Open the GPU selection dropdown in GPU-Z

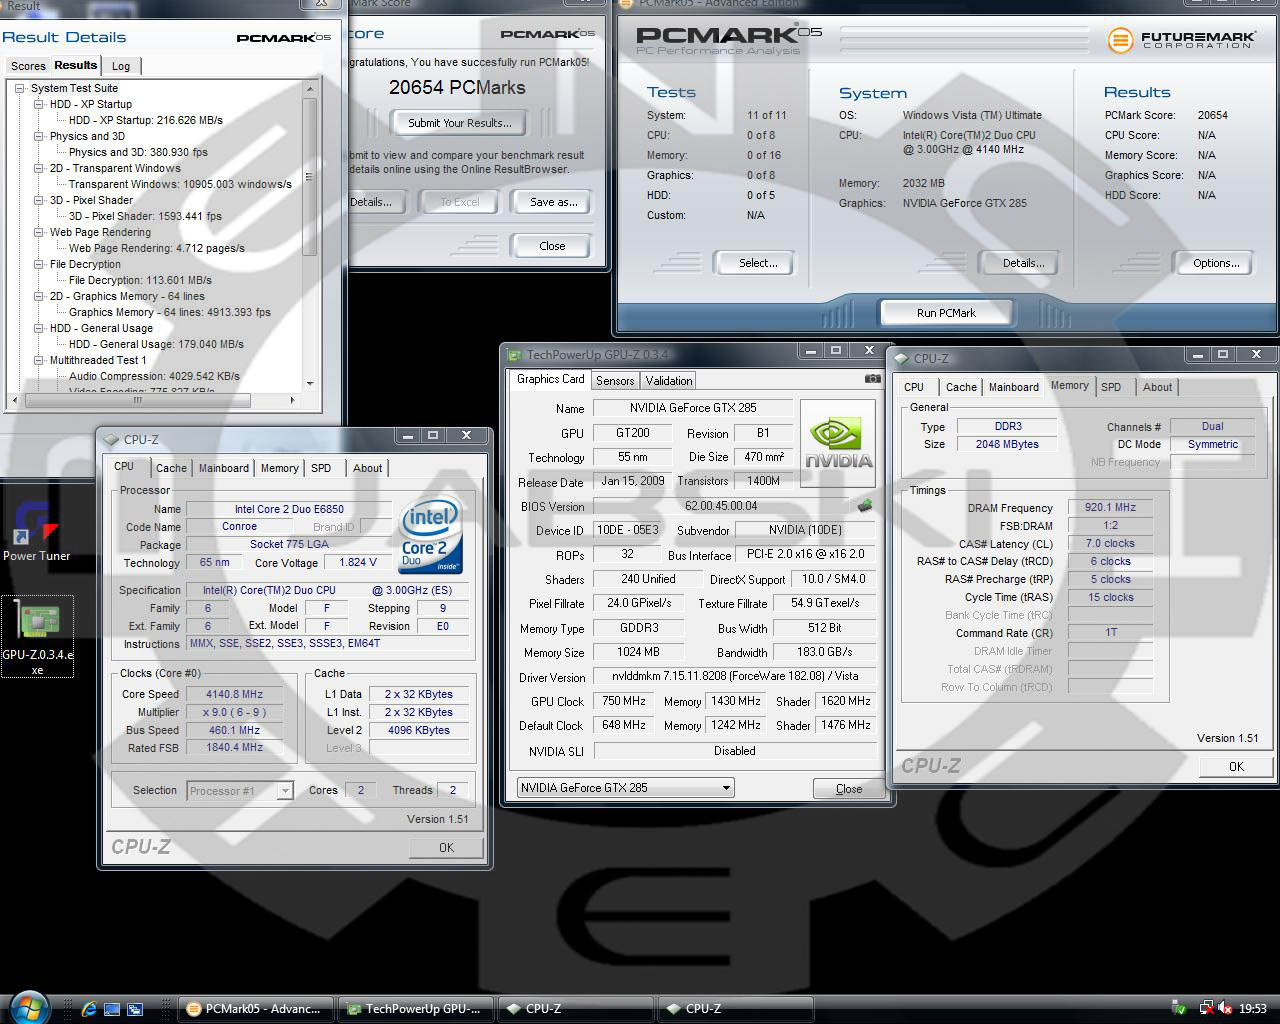tap(726, 787)
